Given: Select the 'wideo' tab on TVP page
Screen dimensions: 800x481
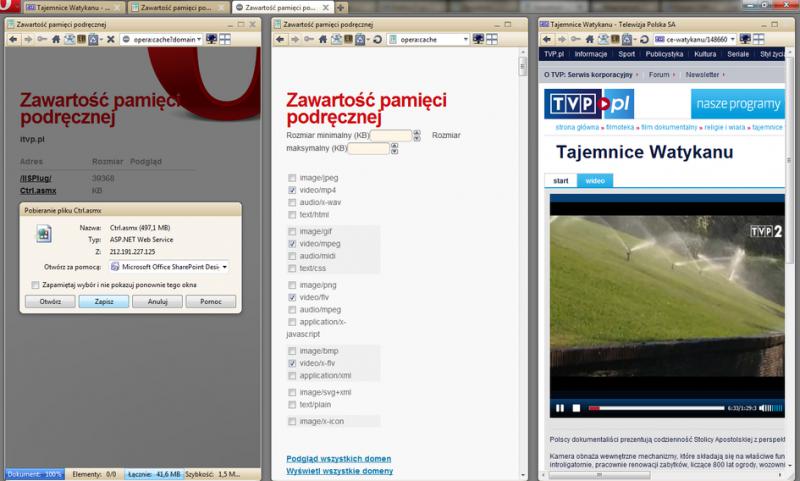Looking at the screenshot, I should [595, 181].
